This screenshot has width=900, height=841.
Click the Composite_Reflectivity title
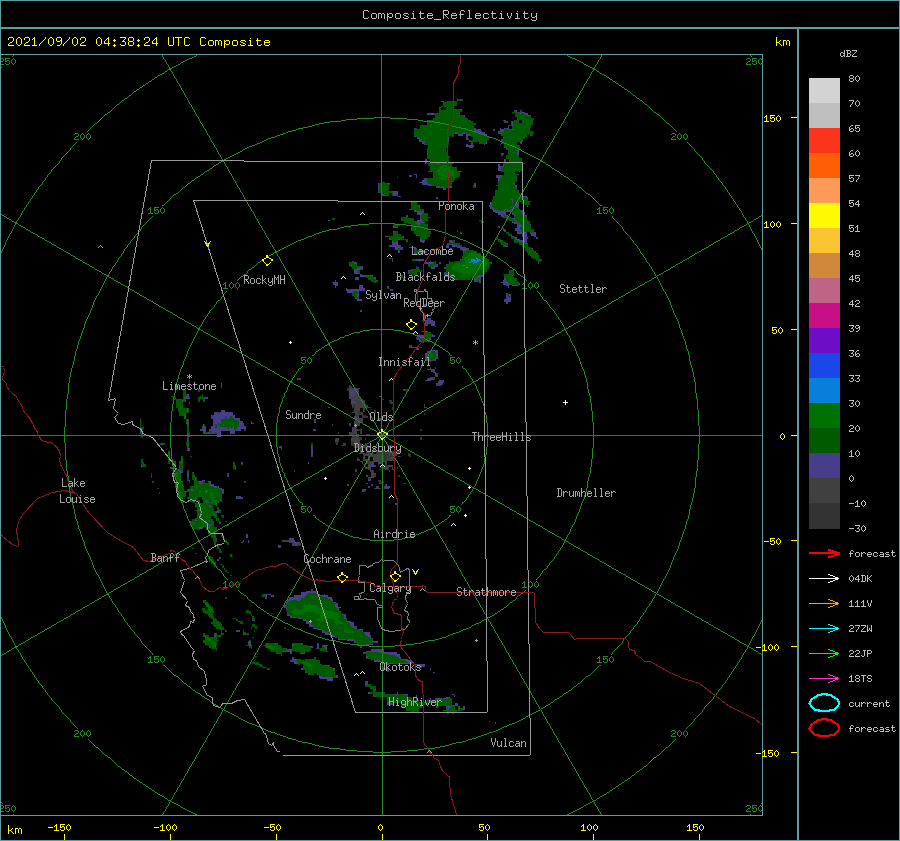[x=449, y=15]
